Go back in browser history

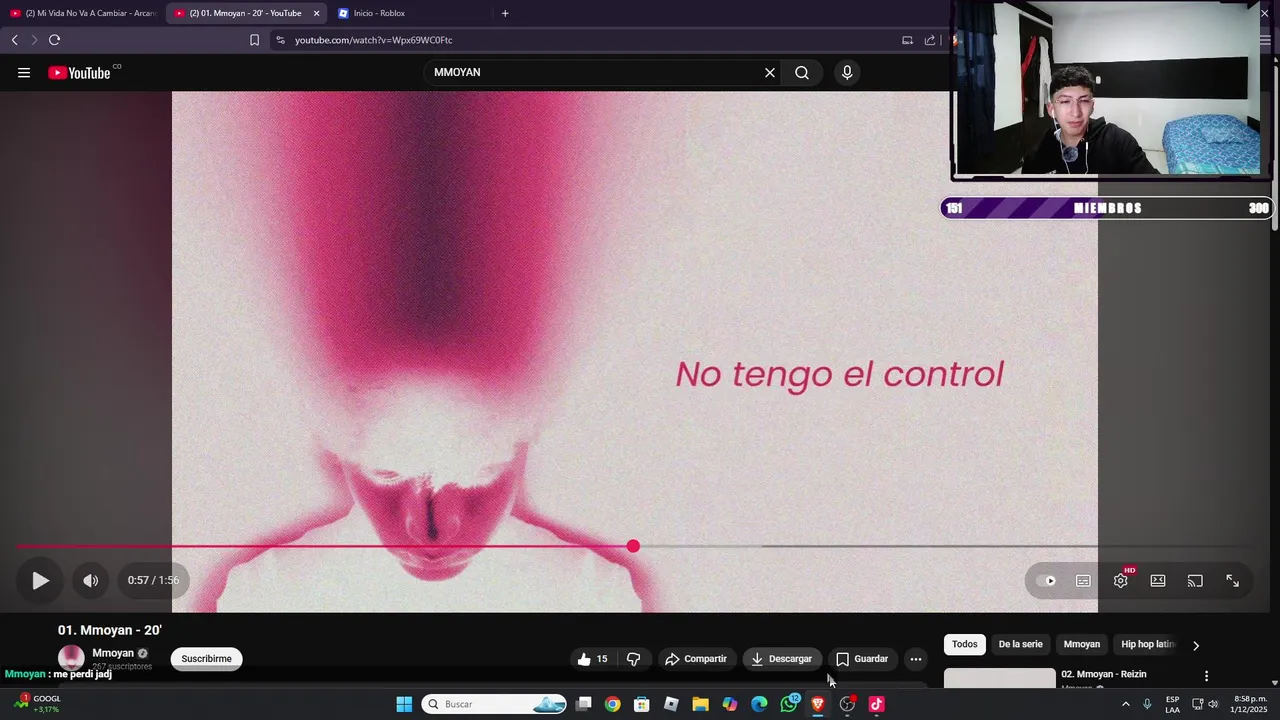point(14,40)
